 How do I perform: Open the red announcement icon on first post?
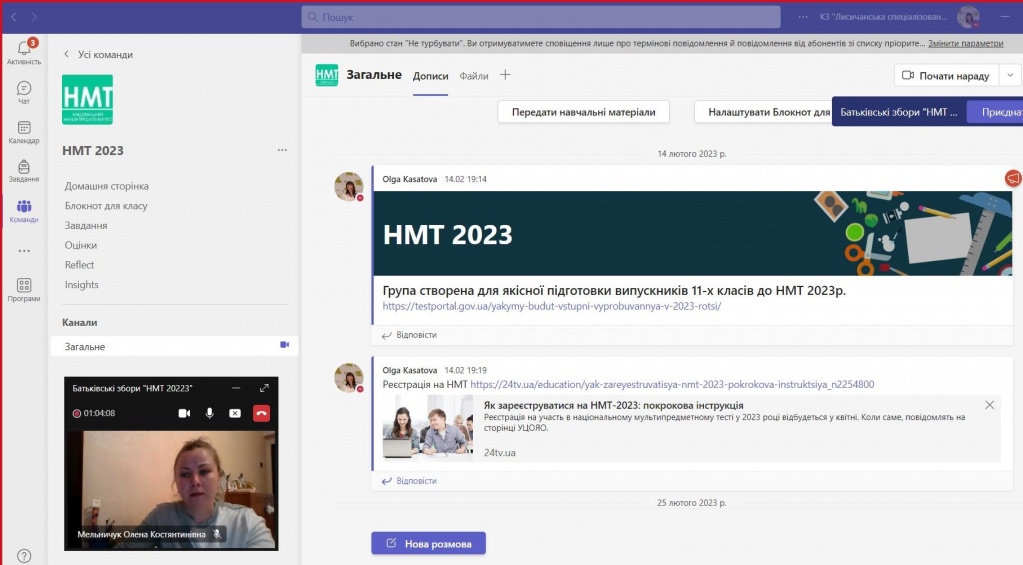click(x=1013, y=178)
